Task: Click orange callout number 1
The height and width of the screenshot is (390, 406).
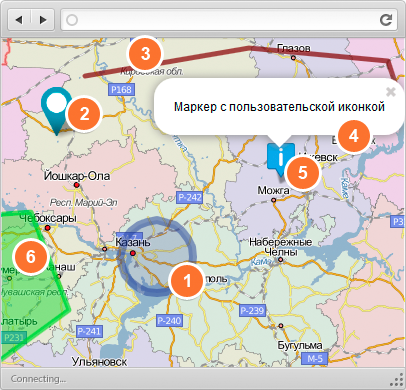Action: tap(187, 281)
